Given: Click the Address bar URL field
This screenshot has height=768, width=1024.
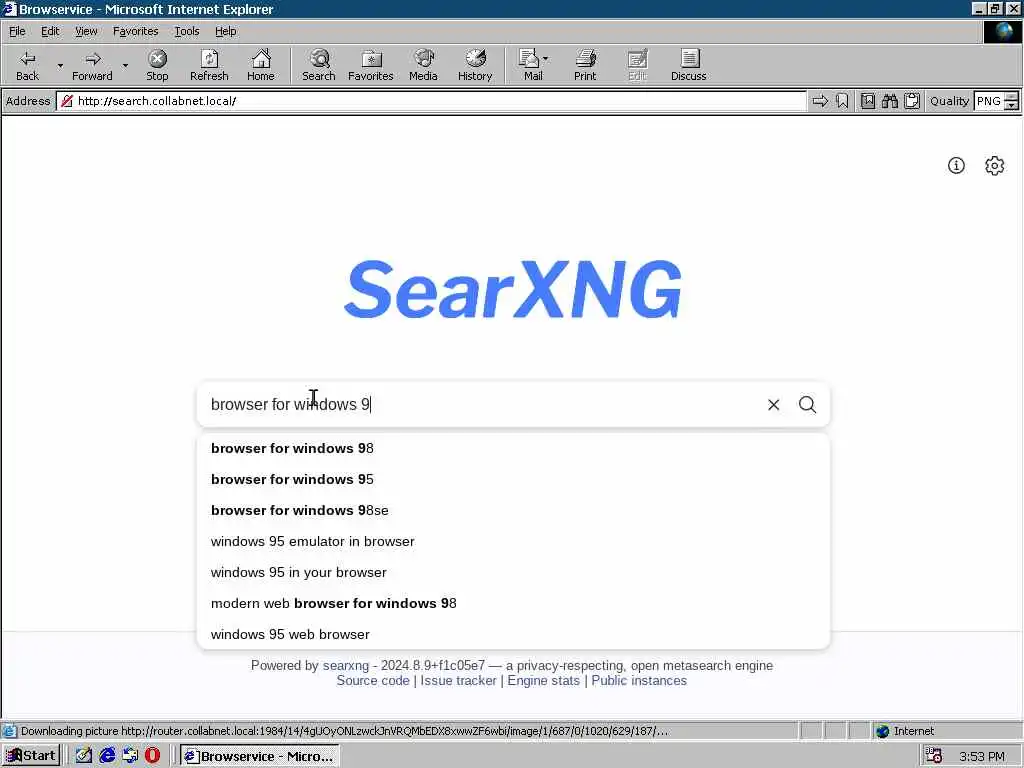Looking at the screenshot, I should [431, 101].
